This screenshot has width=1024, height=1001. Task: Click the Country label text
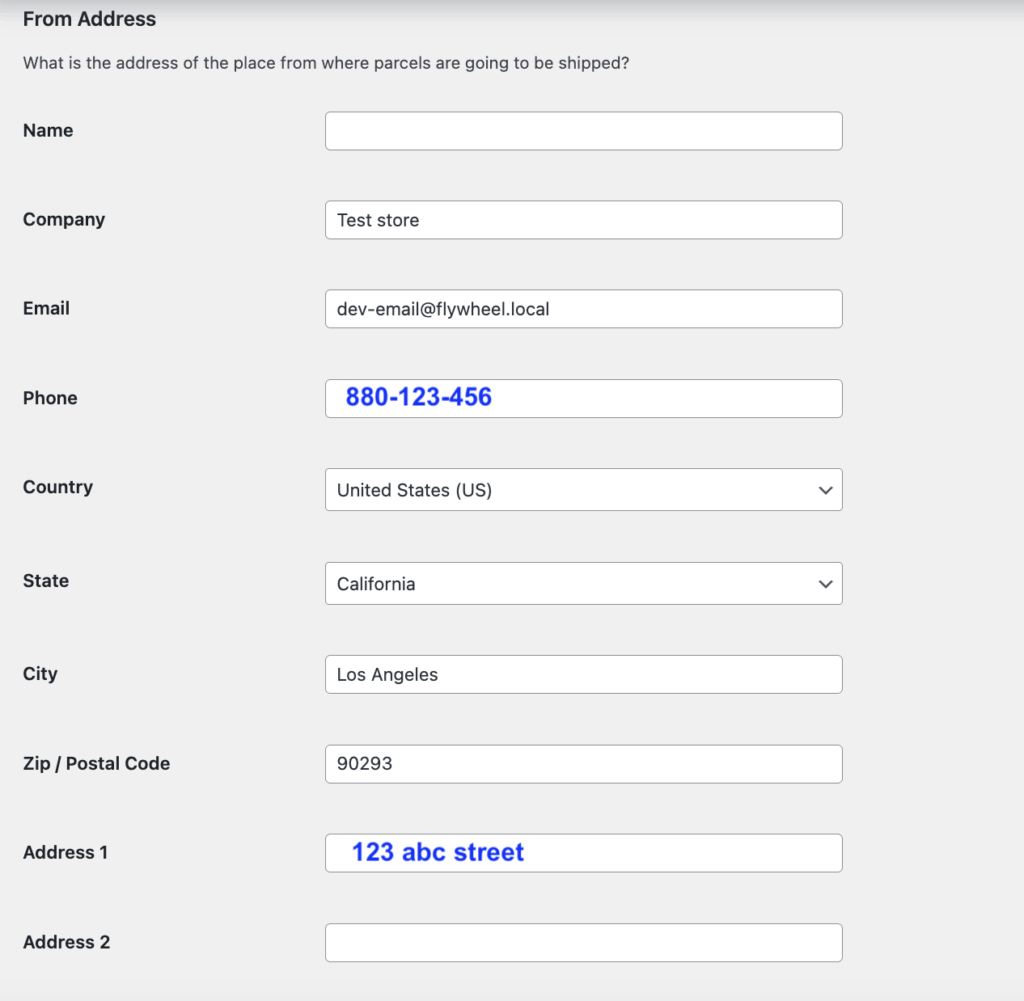coord(58,487)
